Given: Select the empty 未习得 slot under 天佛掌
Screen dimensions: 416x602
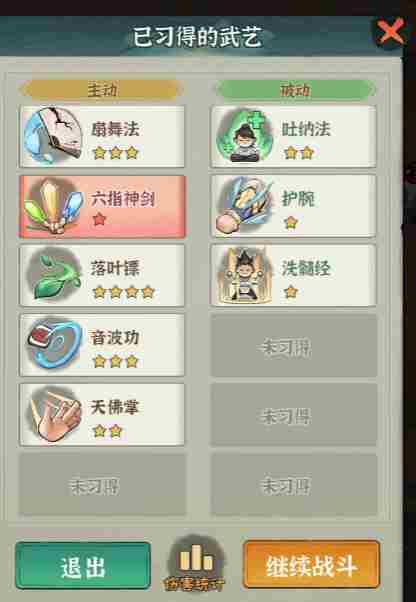Looking at the screenshot, I should point(102,485).
